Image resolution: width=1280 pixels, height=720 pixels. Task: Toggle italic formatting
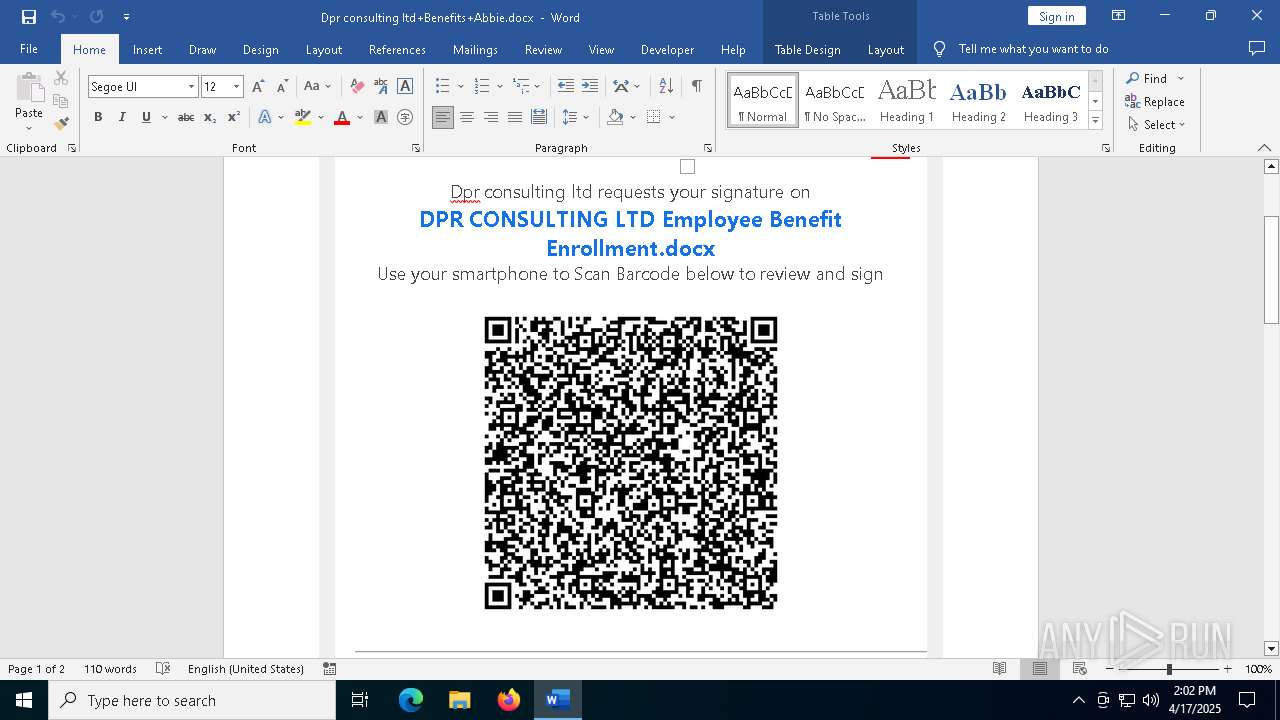click(x=122, y=117)
